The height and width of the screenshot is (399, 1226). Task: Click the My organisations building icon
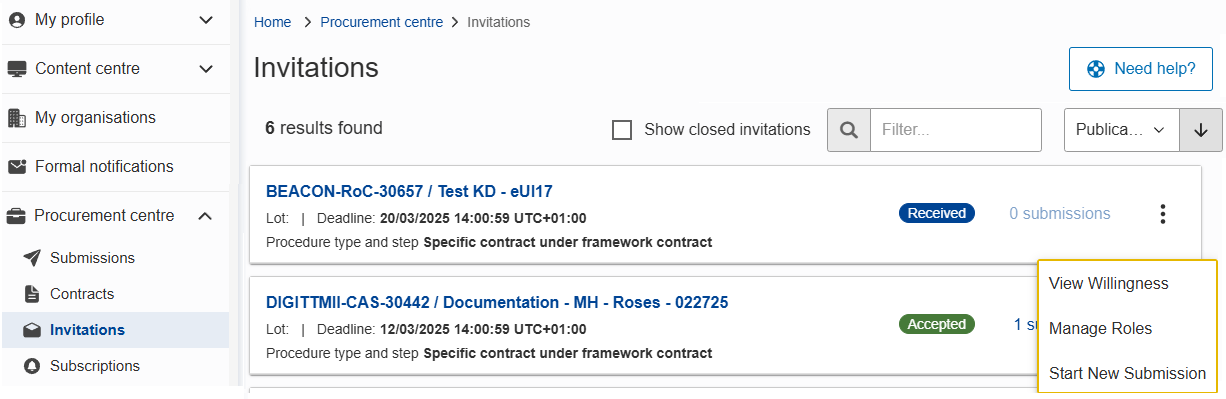[17, 118]
